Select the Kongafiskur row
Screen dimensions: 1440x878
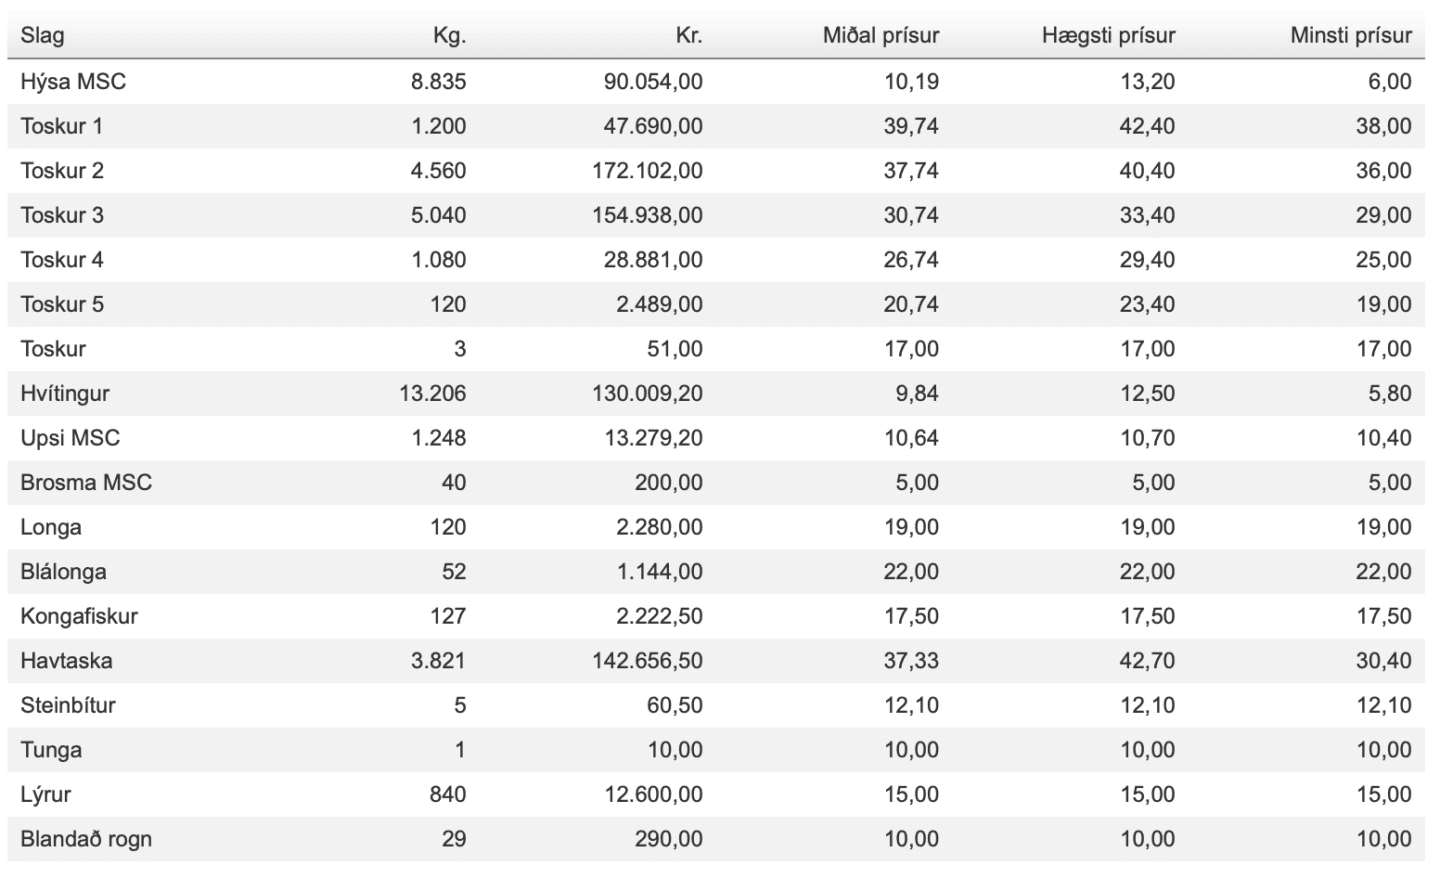click(x=716, y=616)
